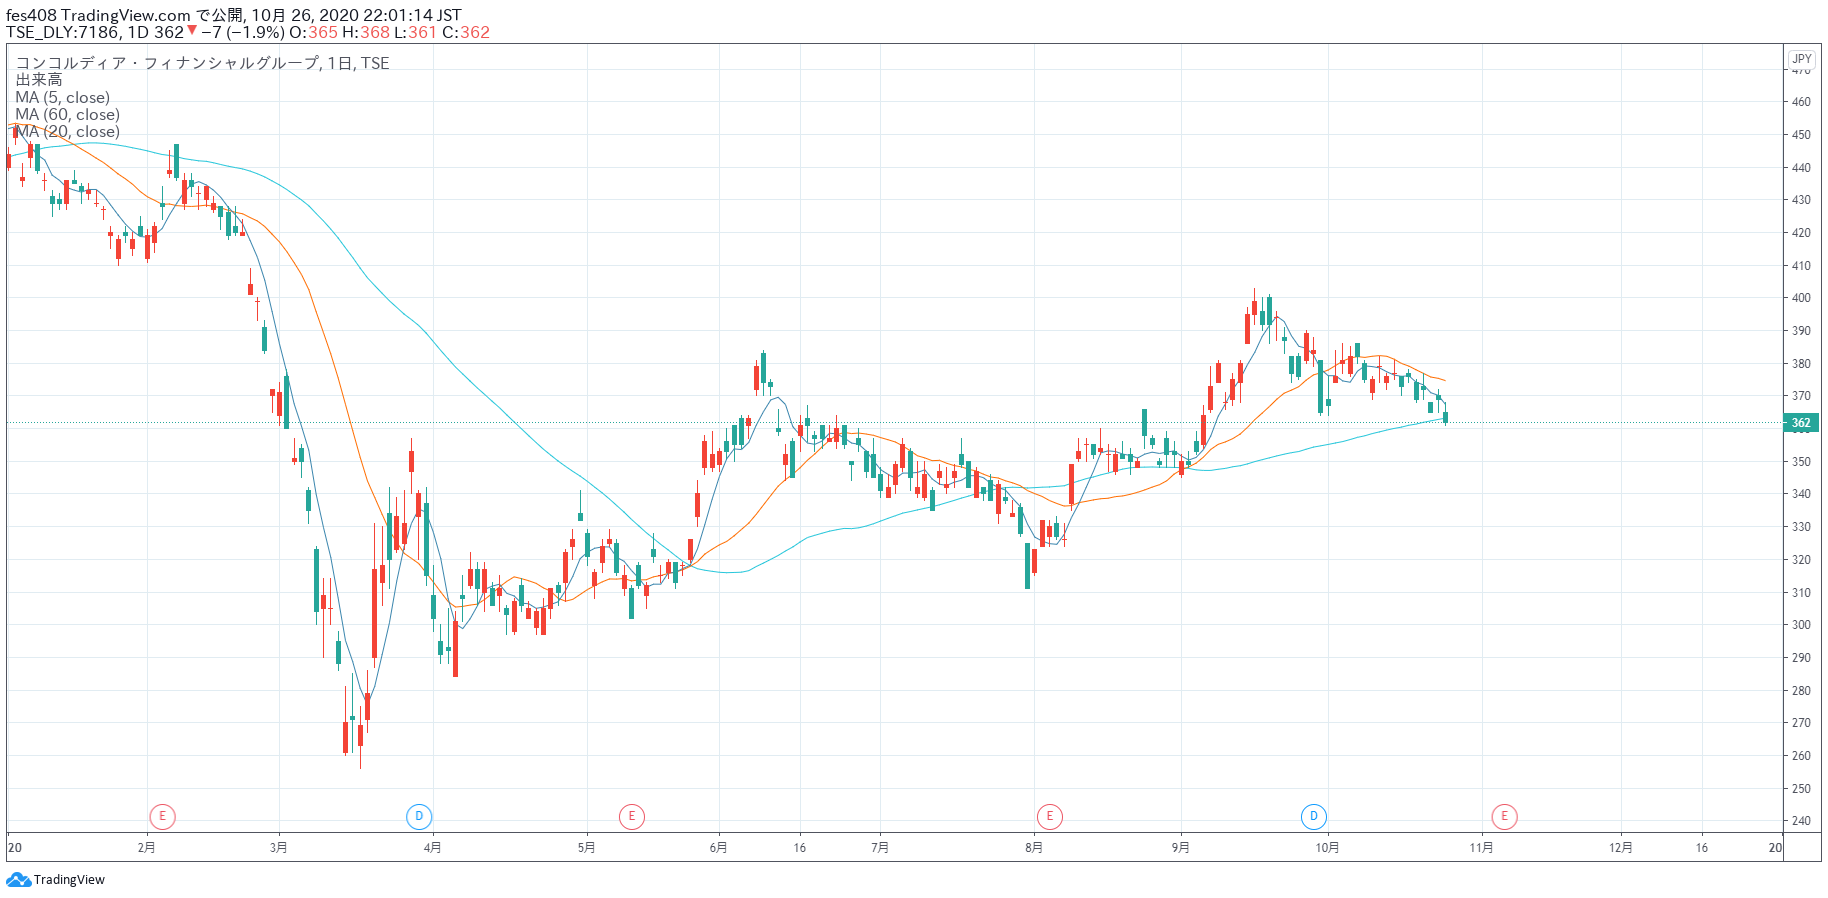Toggle the MA (5, close) indicator legend
Viewport: 1828px width, 898px height.
pyautogui.click(x=62, y=98)
